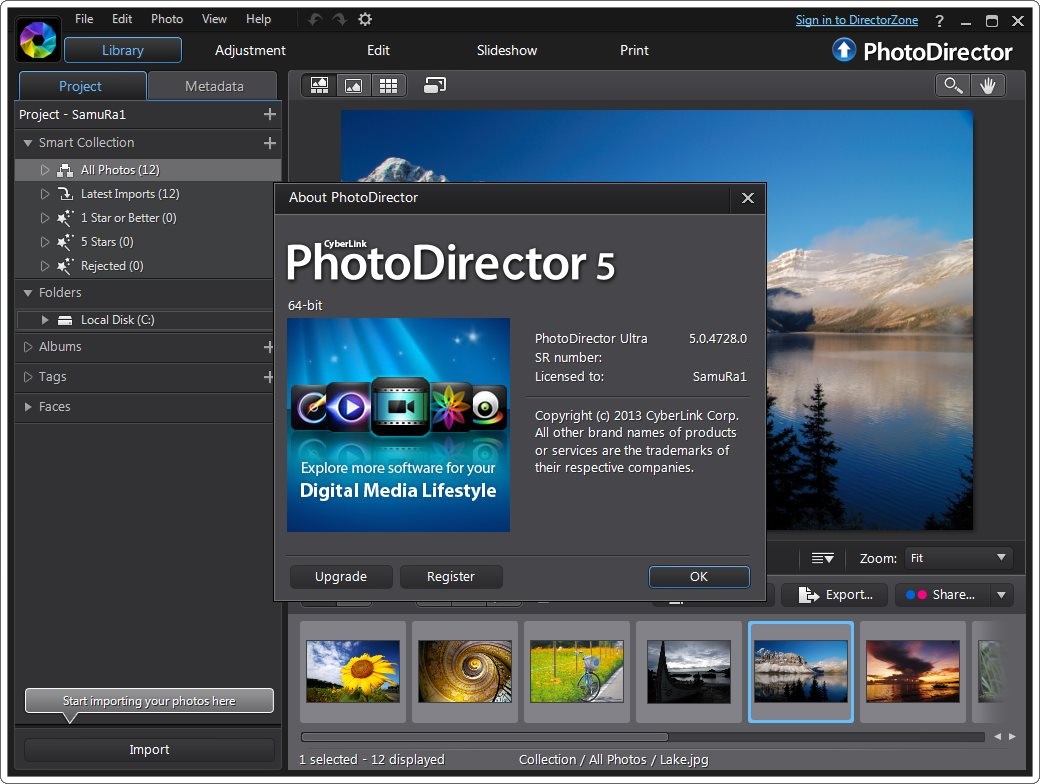The image size is (1040, 784).
Task: Click the Library module button
Action: 123,50
